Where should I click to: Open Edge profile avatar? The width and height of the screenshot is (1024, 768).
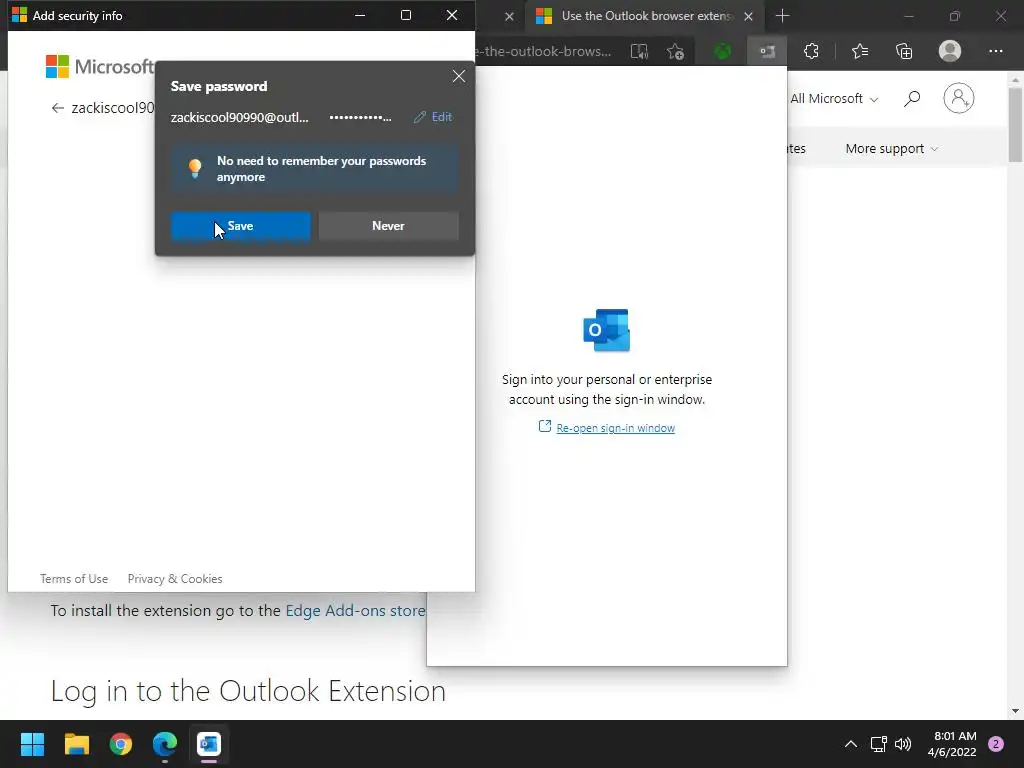950,51
